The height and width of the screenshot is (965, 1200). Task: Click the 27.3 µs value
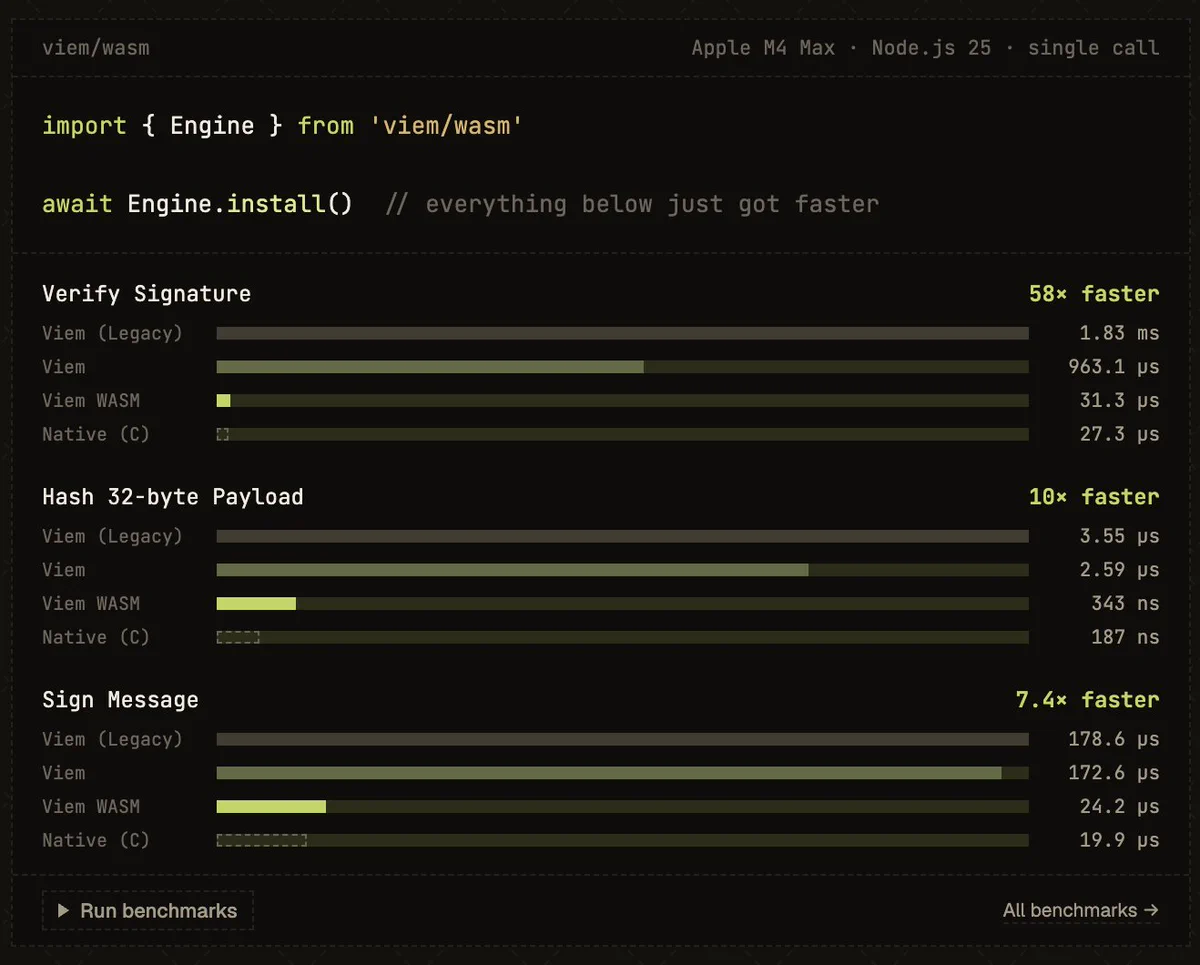(1119, 434)
